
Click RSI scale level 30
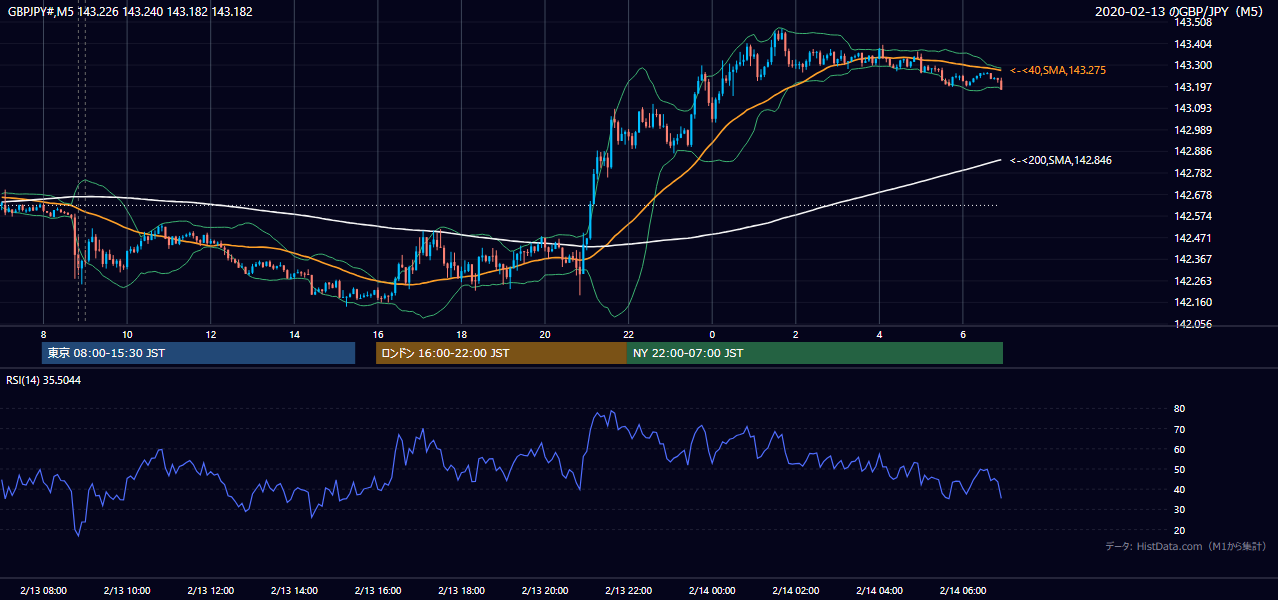1179,510
